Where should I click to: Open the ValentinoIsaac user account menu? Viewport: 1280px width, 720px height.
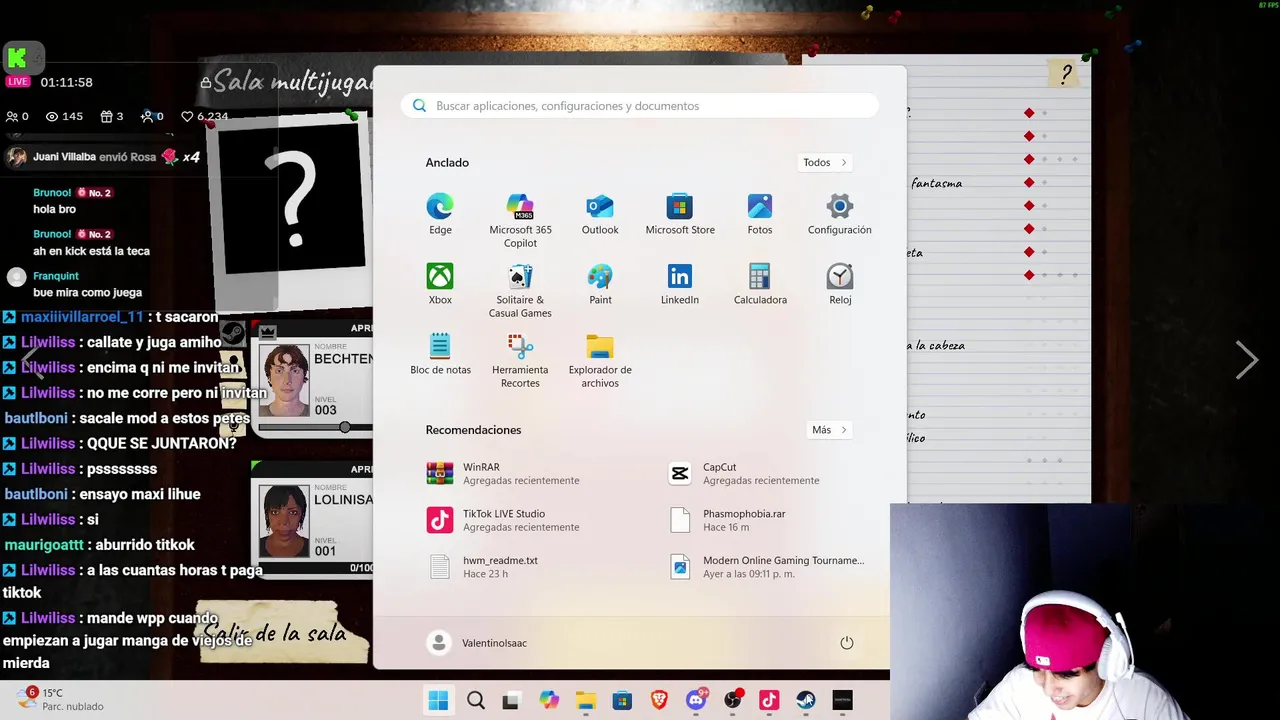(477, 643)
